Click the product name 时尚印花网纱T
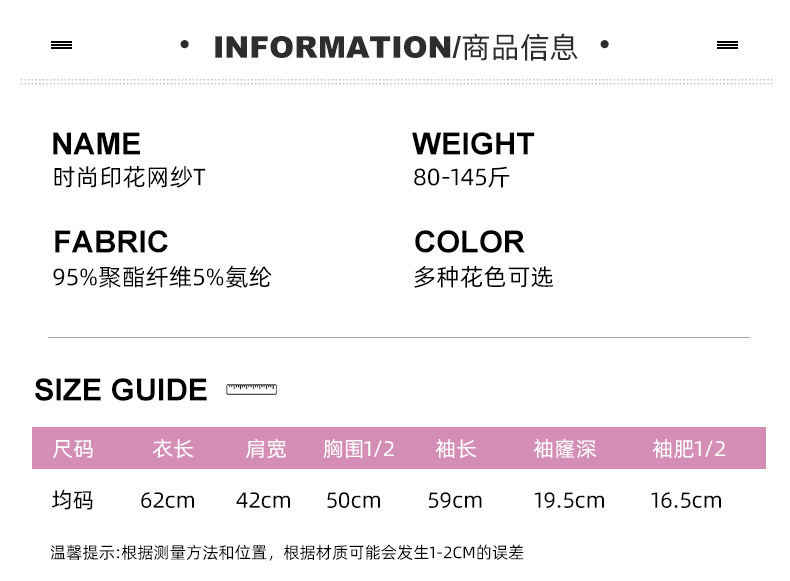 click(x=129, y=178)
